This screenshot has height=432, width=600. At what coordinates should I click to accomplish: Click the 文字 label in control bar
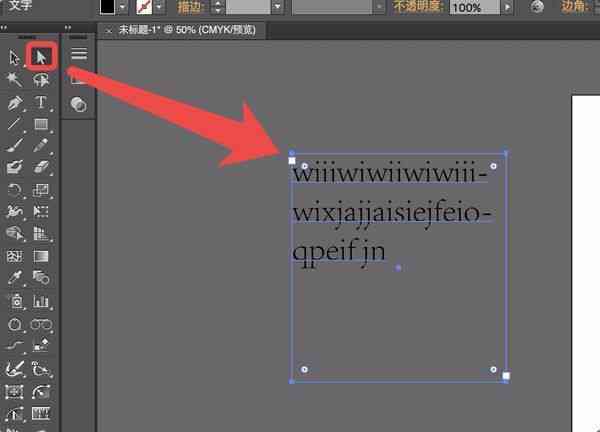tap(21, 5)
